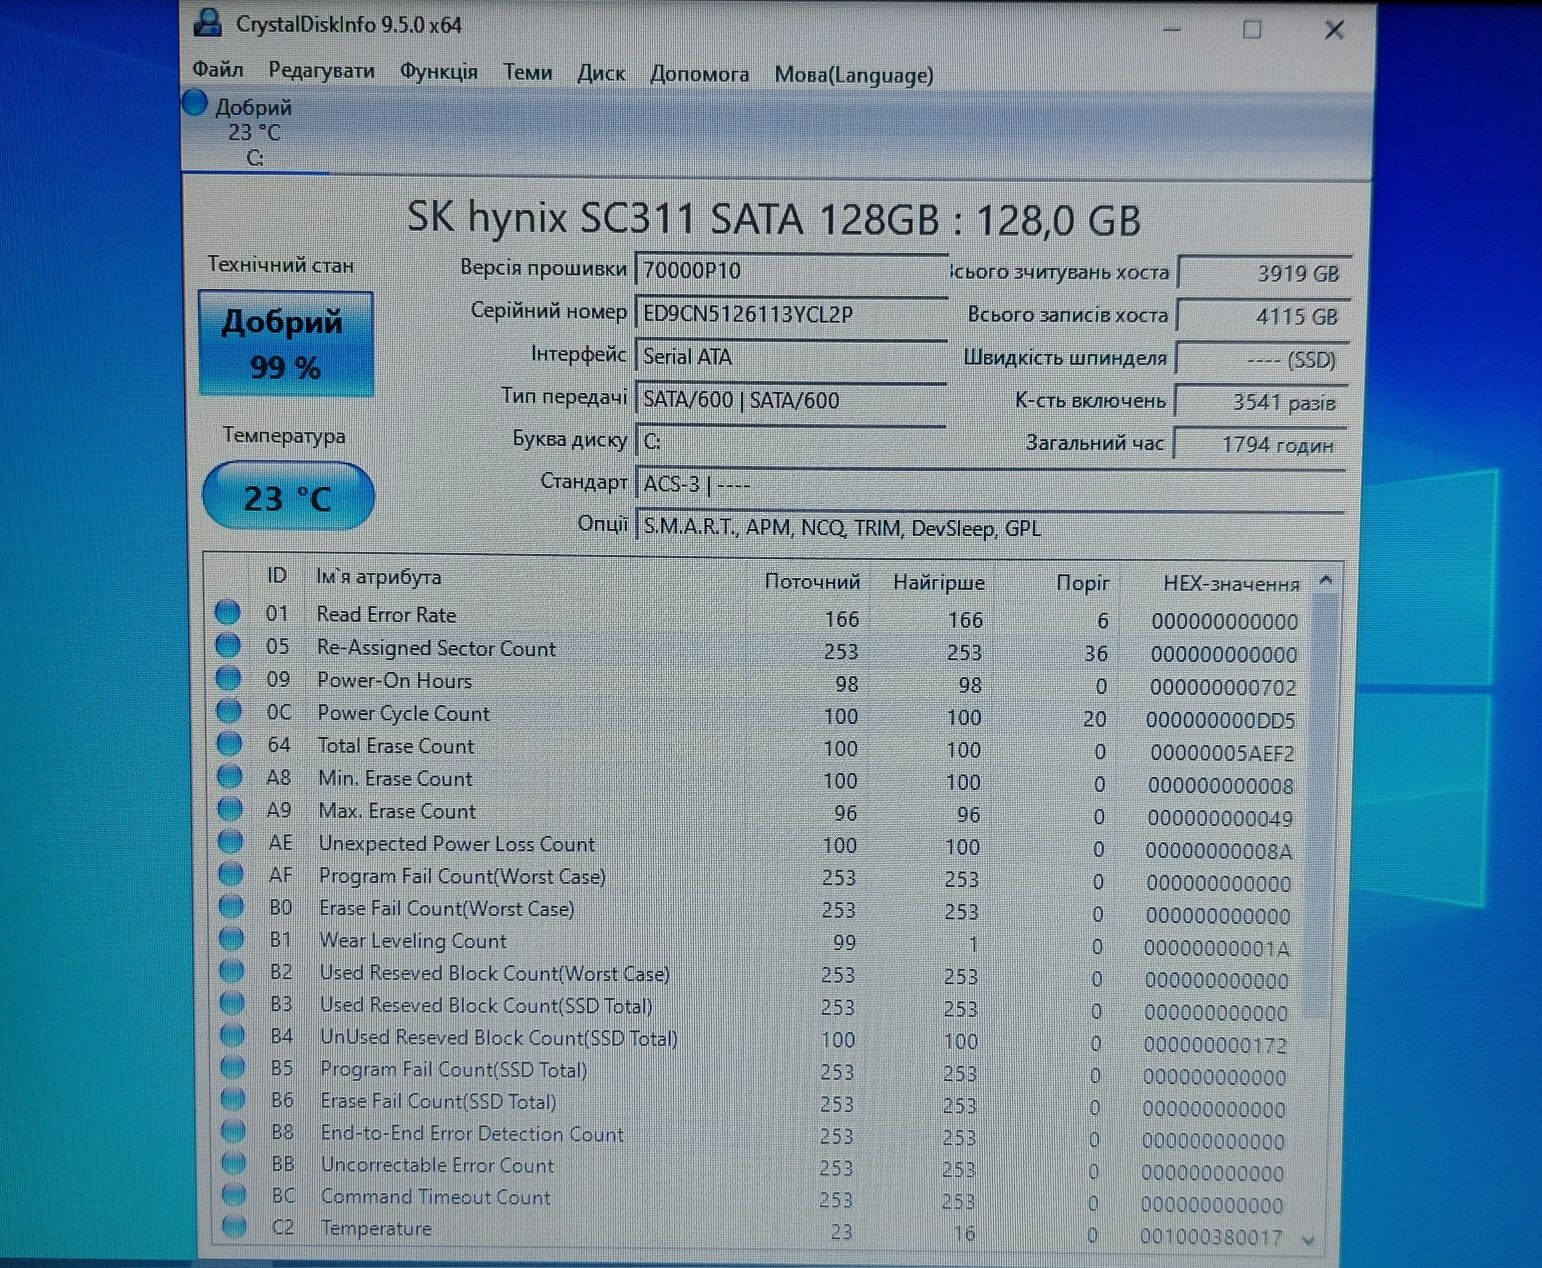Click status circle for UnUsed Reseved Block Count
The width and height of the screenshot is (1542, 1268).
click(x=233, y=1035)
